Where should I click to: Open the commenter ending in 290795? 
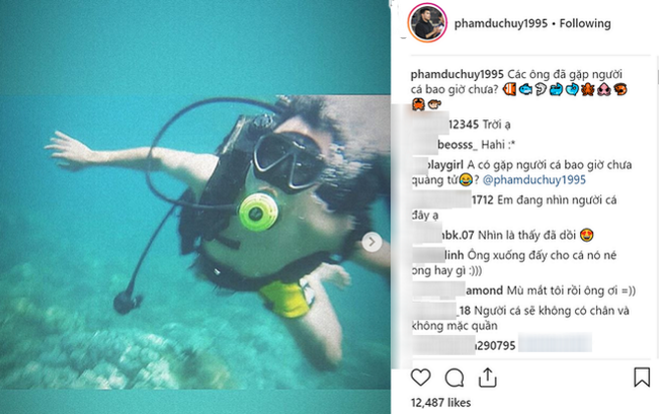click(x=463, y=345)
